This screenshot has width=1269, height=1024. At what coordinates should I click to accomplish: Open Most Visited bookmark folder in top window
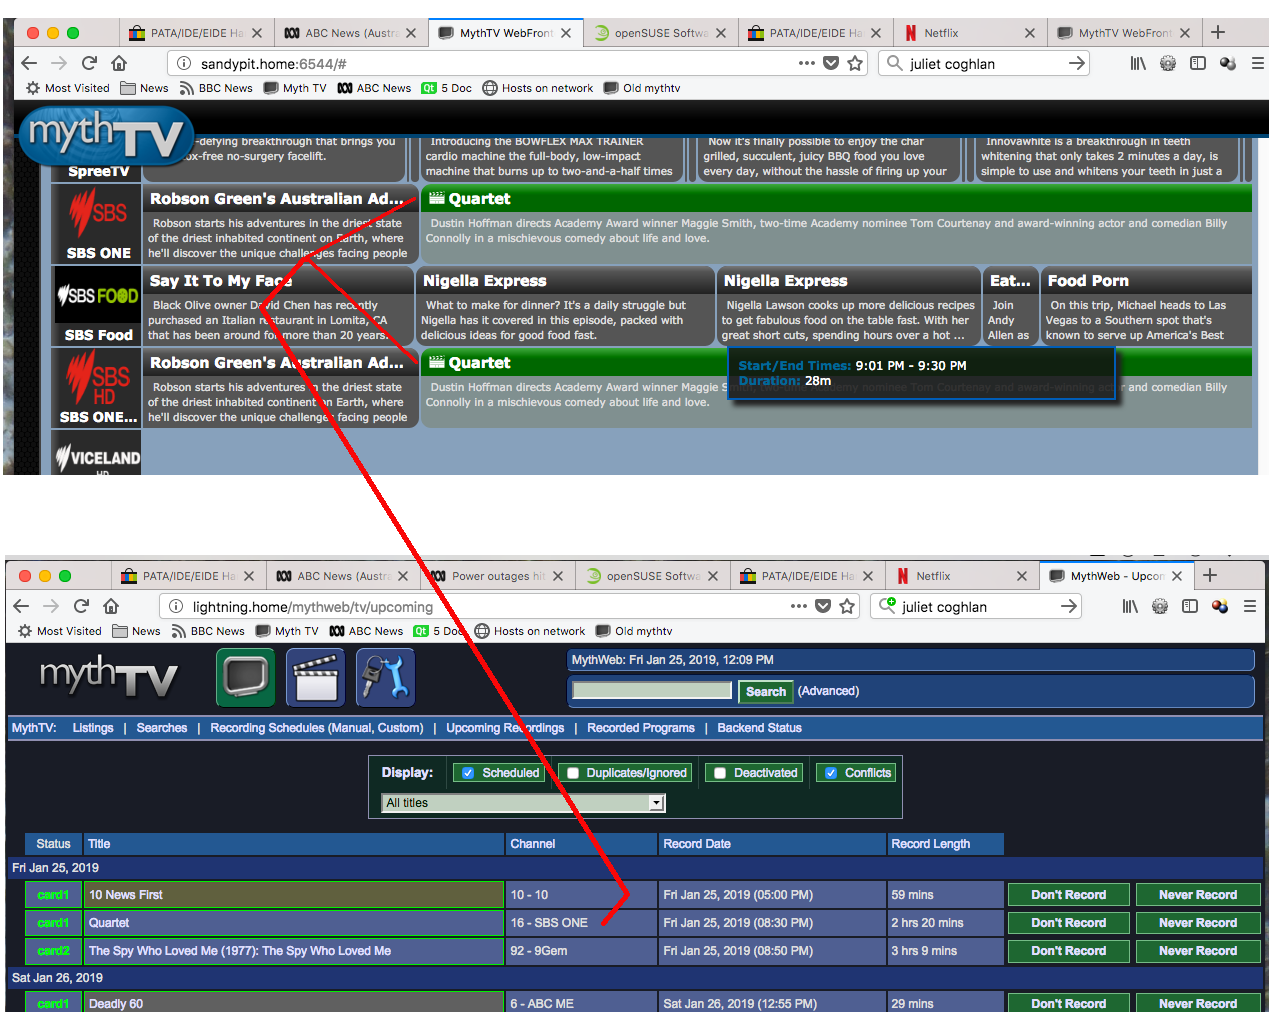pyautogui.click(x=68, y=88)
